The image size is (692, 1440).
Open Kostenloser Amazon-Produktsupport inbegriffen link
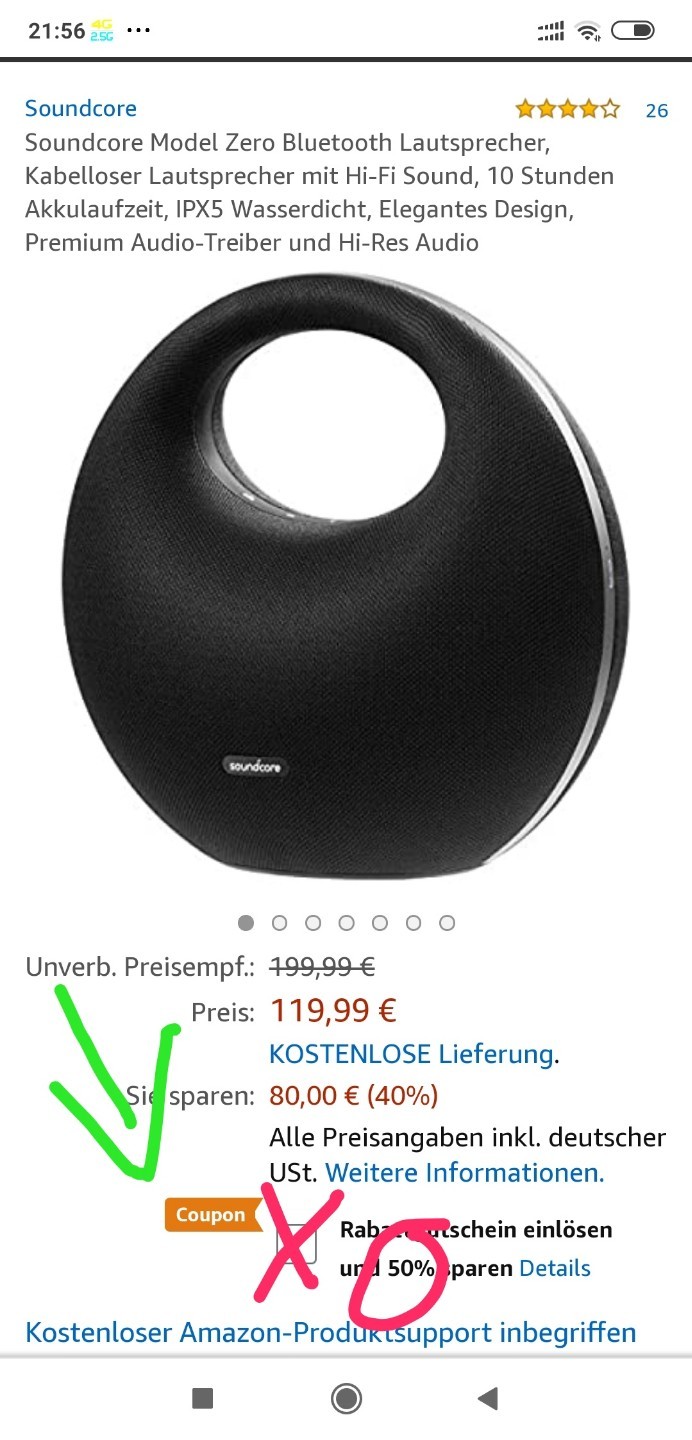[x=331, y=1333]
